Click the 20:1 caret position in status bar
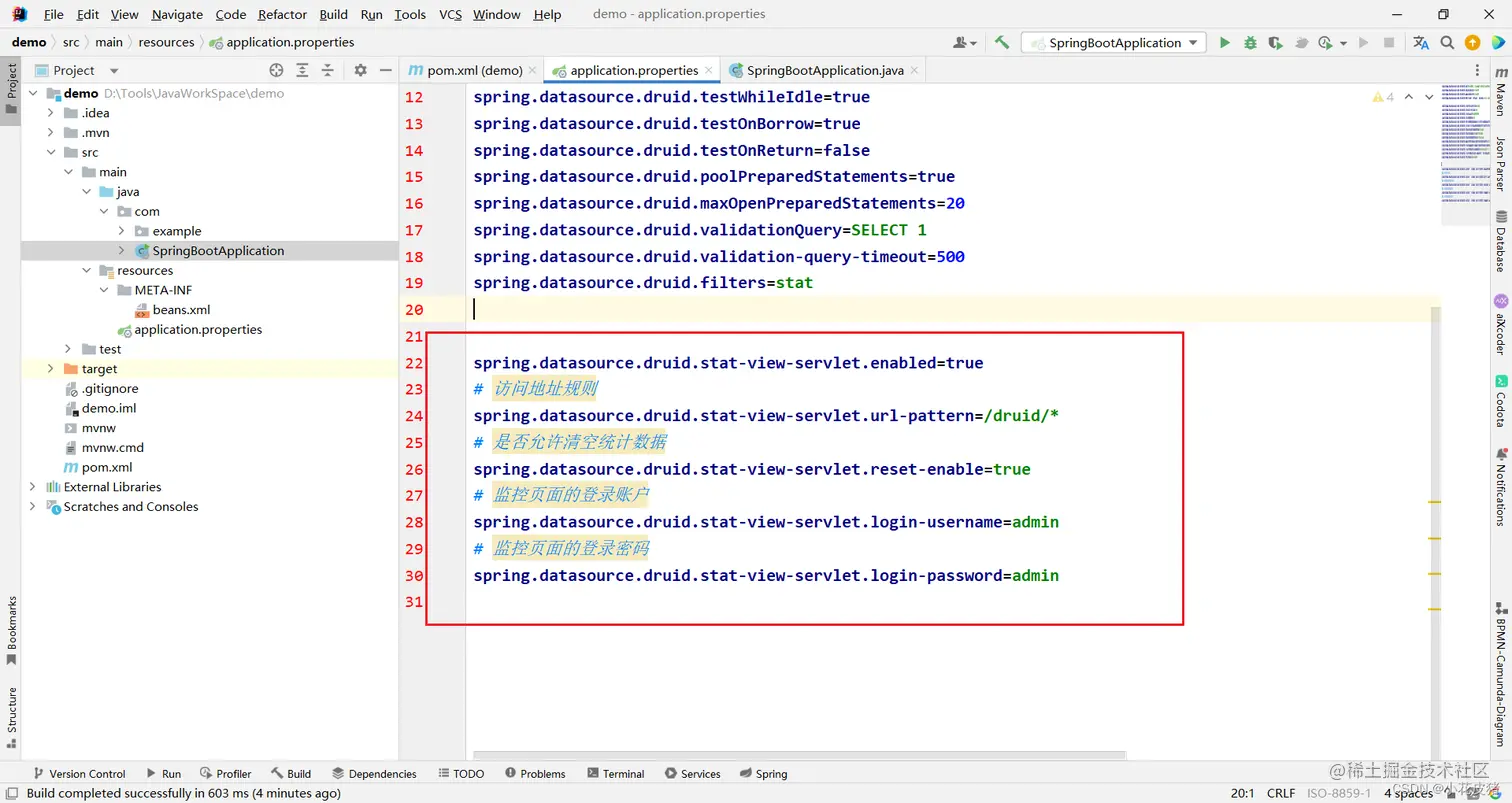The image size is (1512, 803). point(1242,793)
